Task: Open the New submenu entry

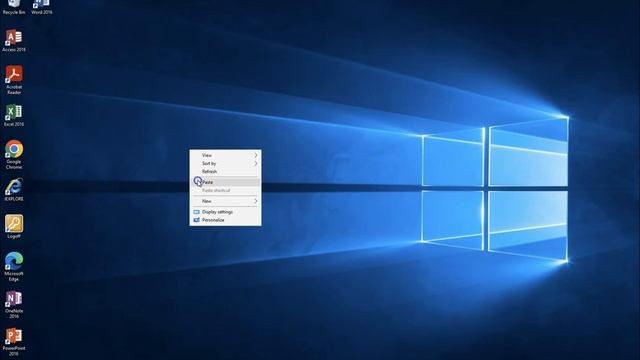Action: click(225, 201)
